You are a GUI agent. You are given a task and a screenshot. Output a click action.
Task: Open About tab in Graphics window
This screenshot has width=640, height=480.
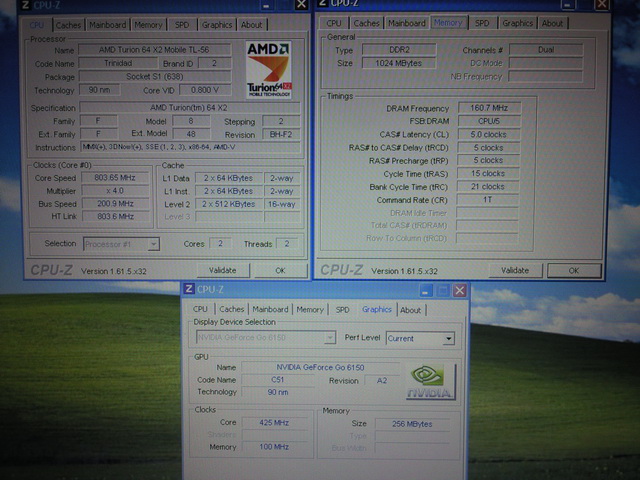(x=410, y=310)
